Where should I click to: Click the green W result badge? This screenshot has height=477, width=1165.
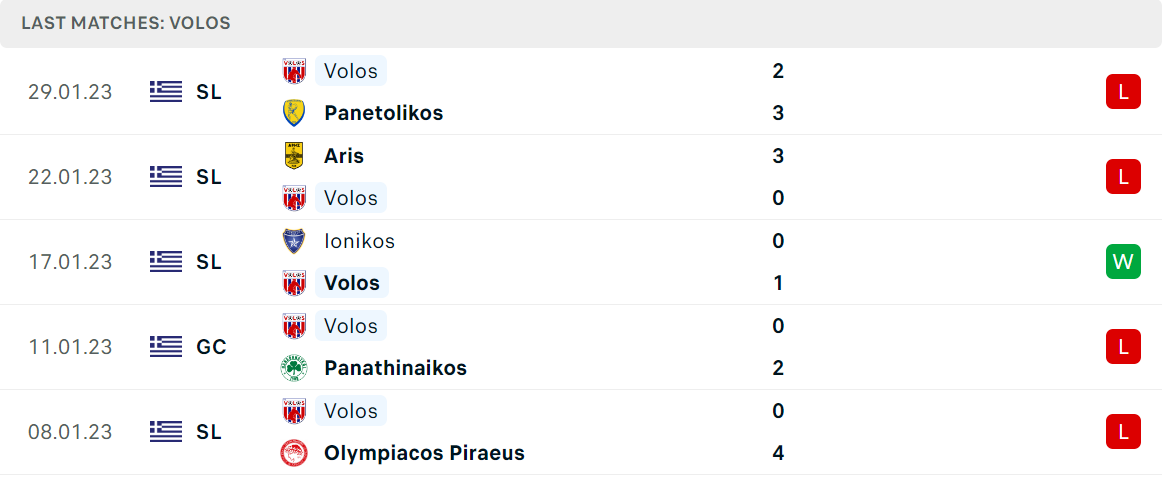point(1123,262)
